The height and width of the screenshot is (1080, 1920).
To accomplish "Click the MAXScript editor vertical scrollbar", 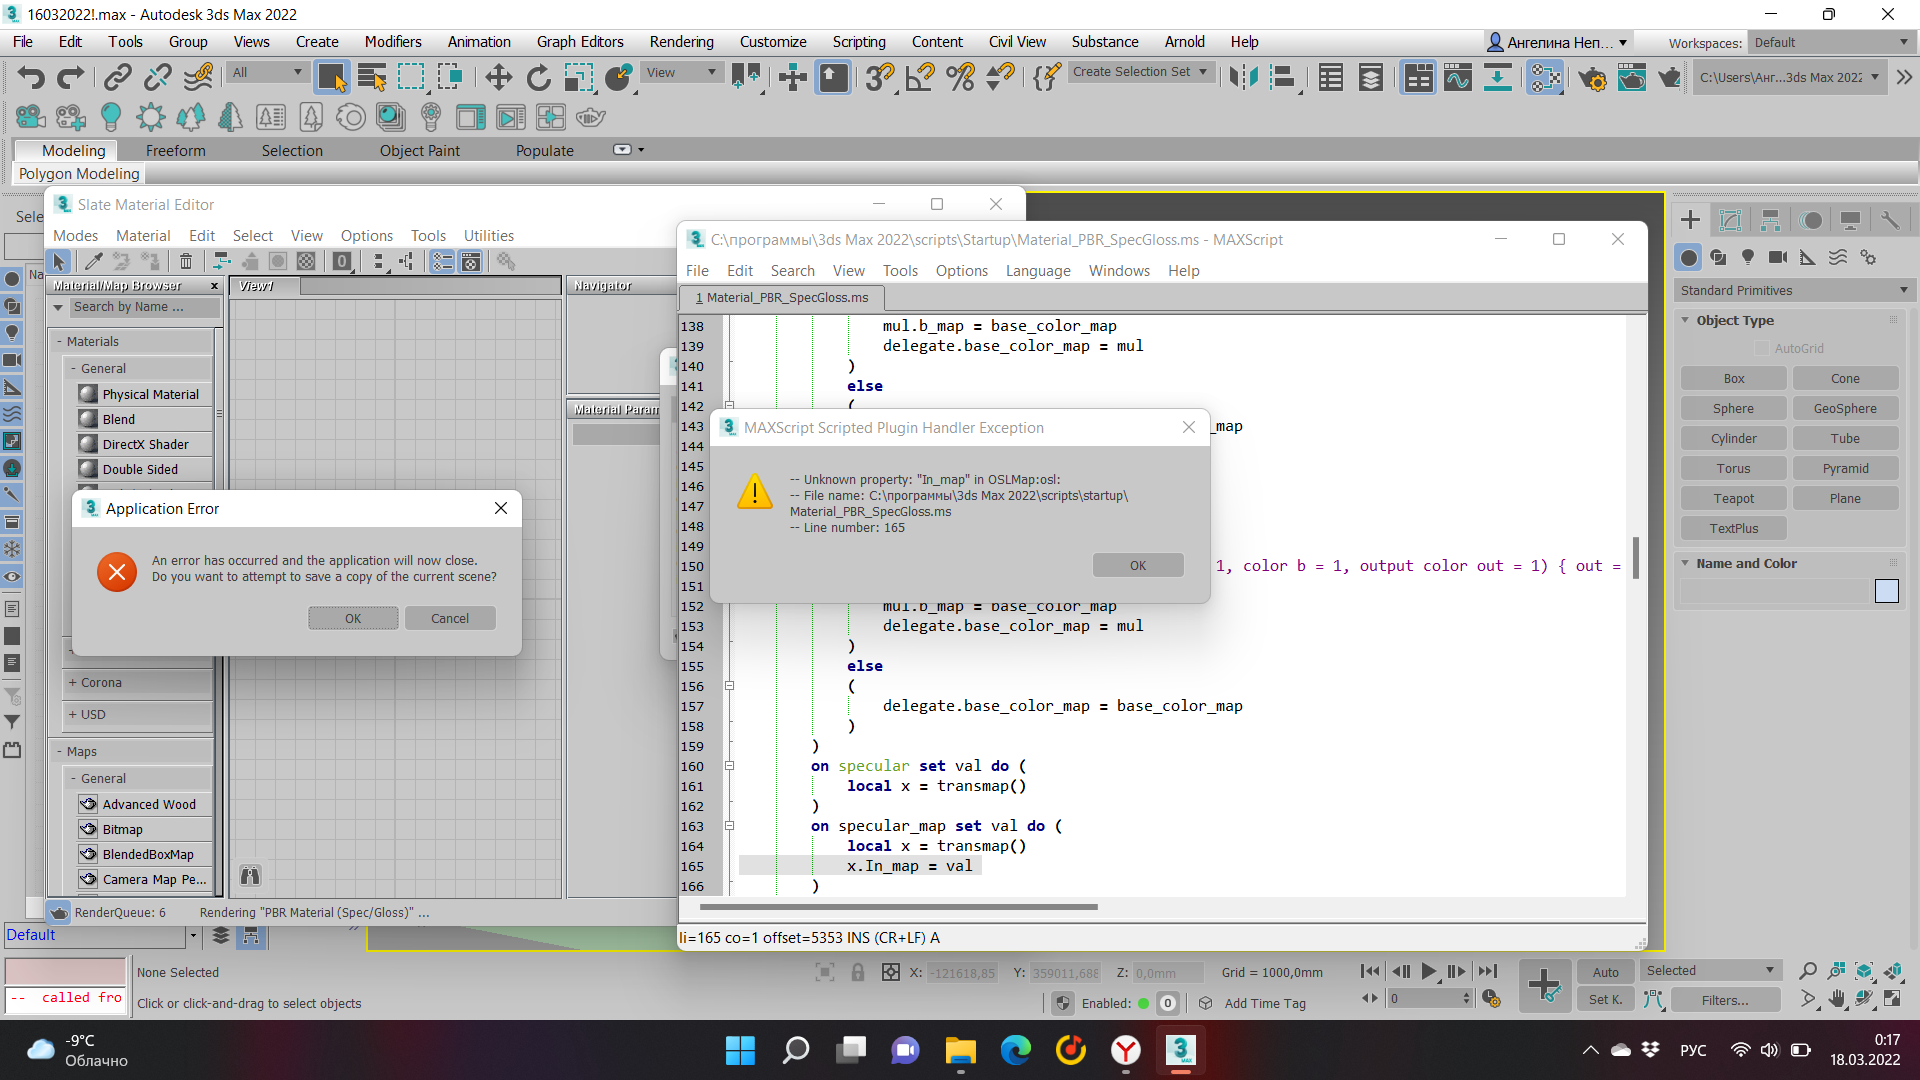I will [x=1636, y=558].
